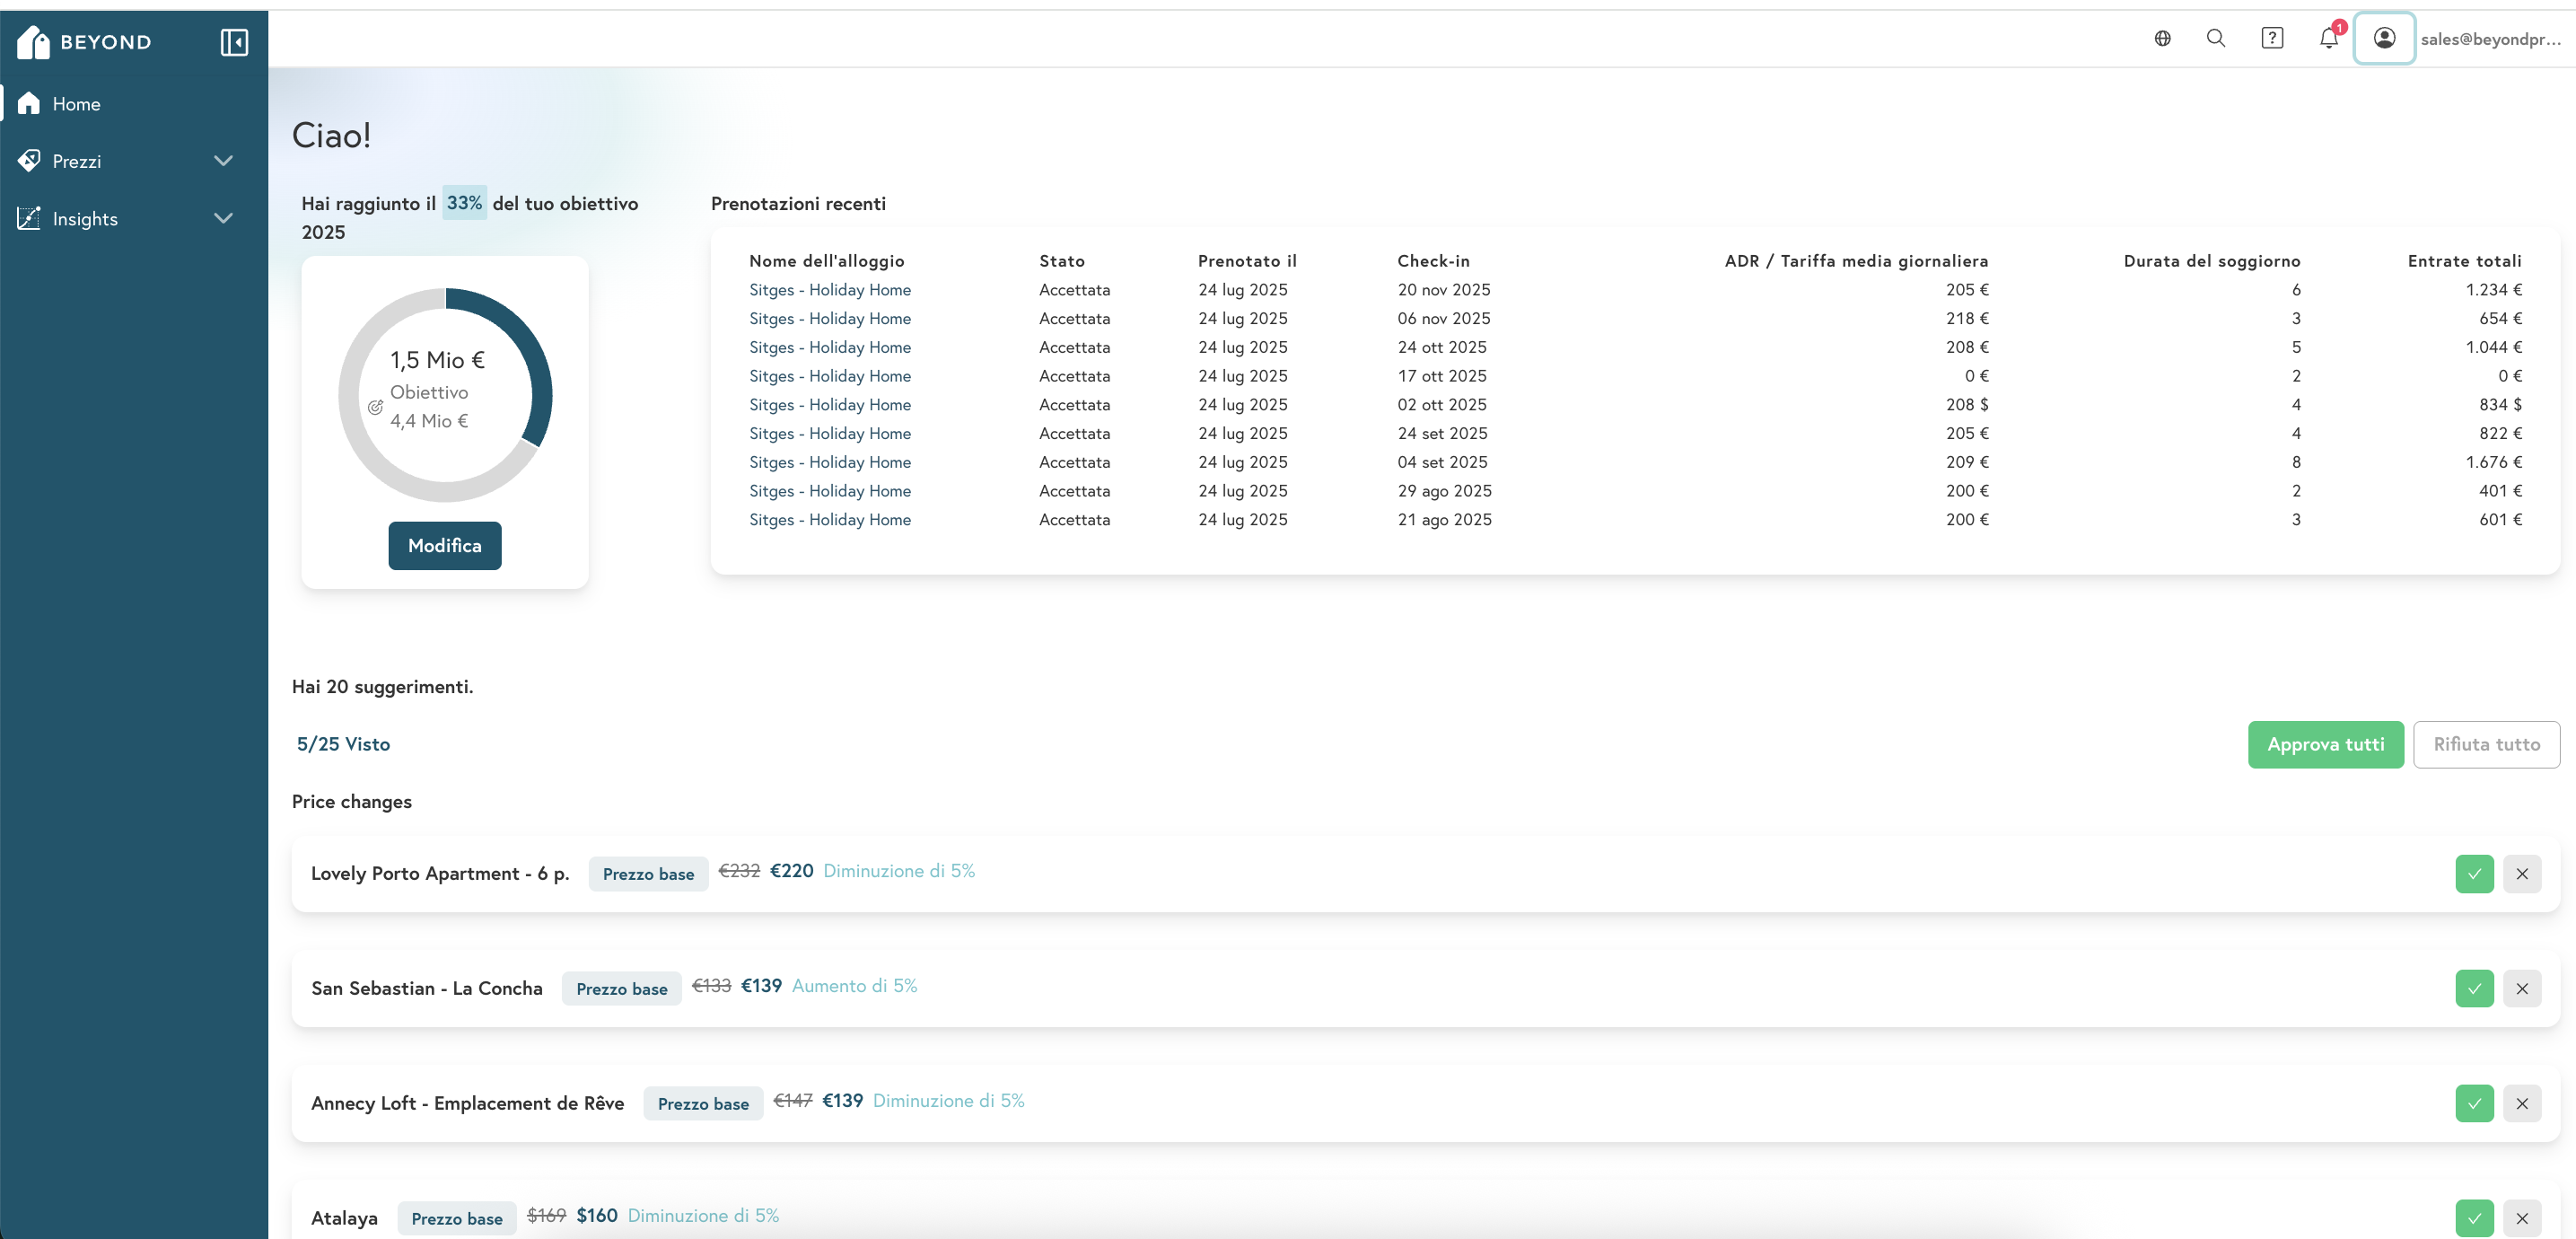
Task: Expand the Insights menu chevron
Action: point(223,218)
